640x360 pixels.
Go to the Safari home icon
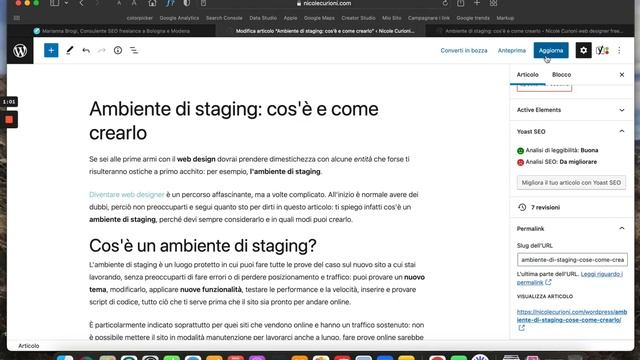[x=152, y=3]
